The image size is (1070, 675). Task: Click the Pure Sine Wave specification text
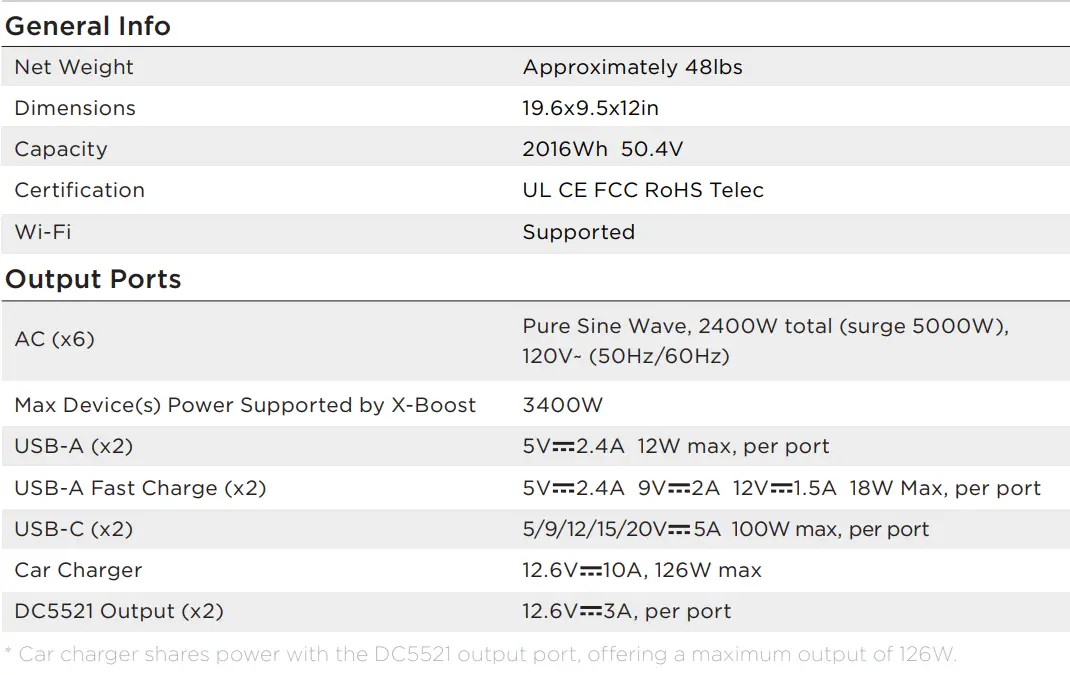765,340
